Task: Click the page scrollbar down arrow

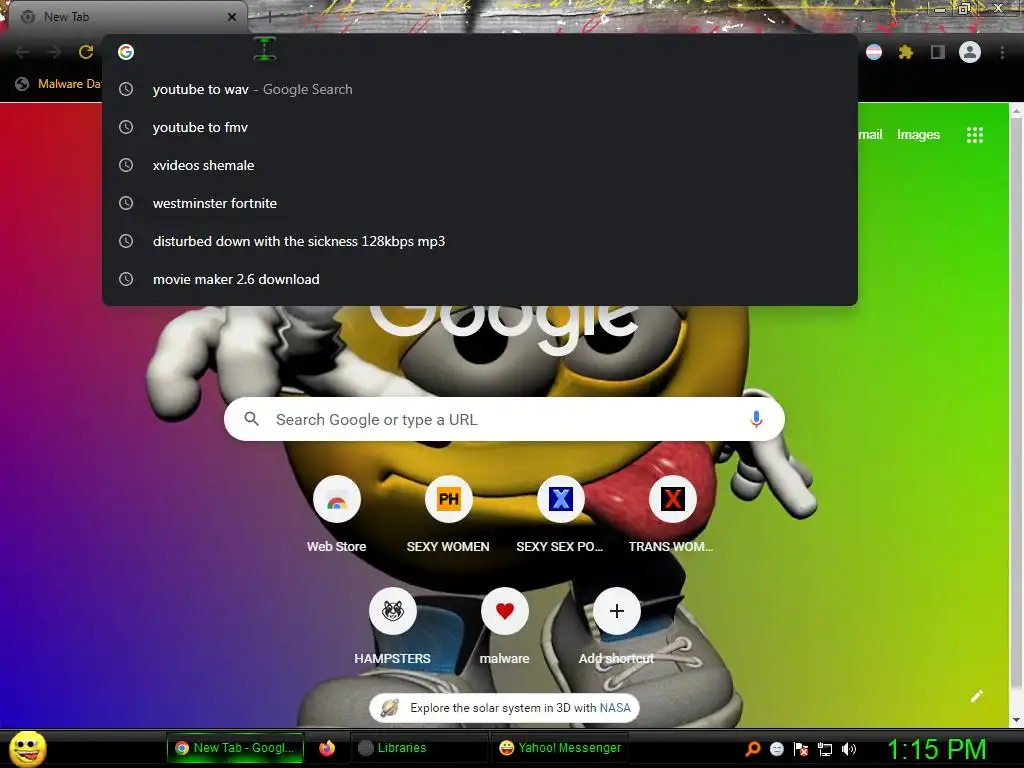Action: 1017,720
